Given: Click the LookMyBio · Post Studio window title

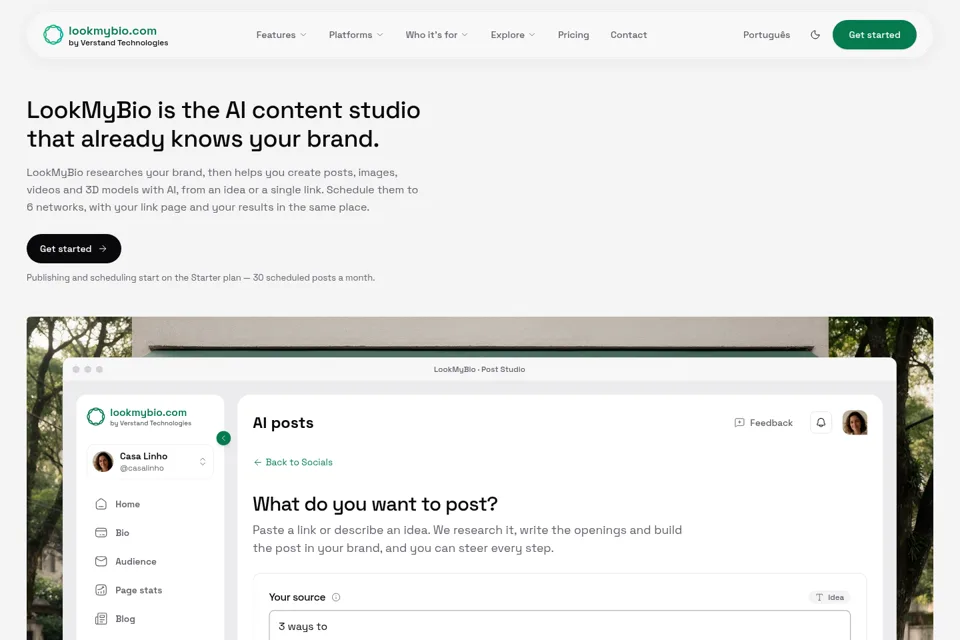Looking at the screenshot, I should [x=479, y=369].
